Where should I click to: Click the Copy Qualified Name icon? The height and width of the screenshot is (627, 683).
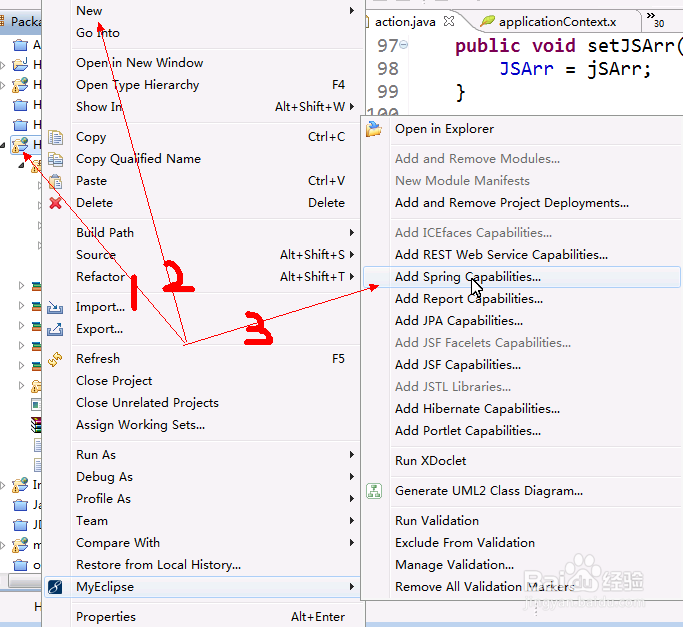click(55, 159)
